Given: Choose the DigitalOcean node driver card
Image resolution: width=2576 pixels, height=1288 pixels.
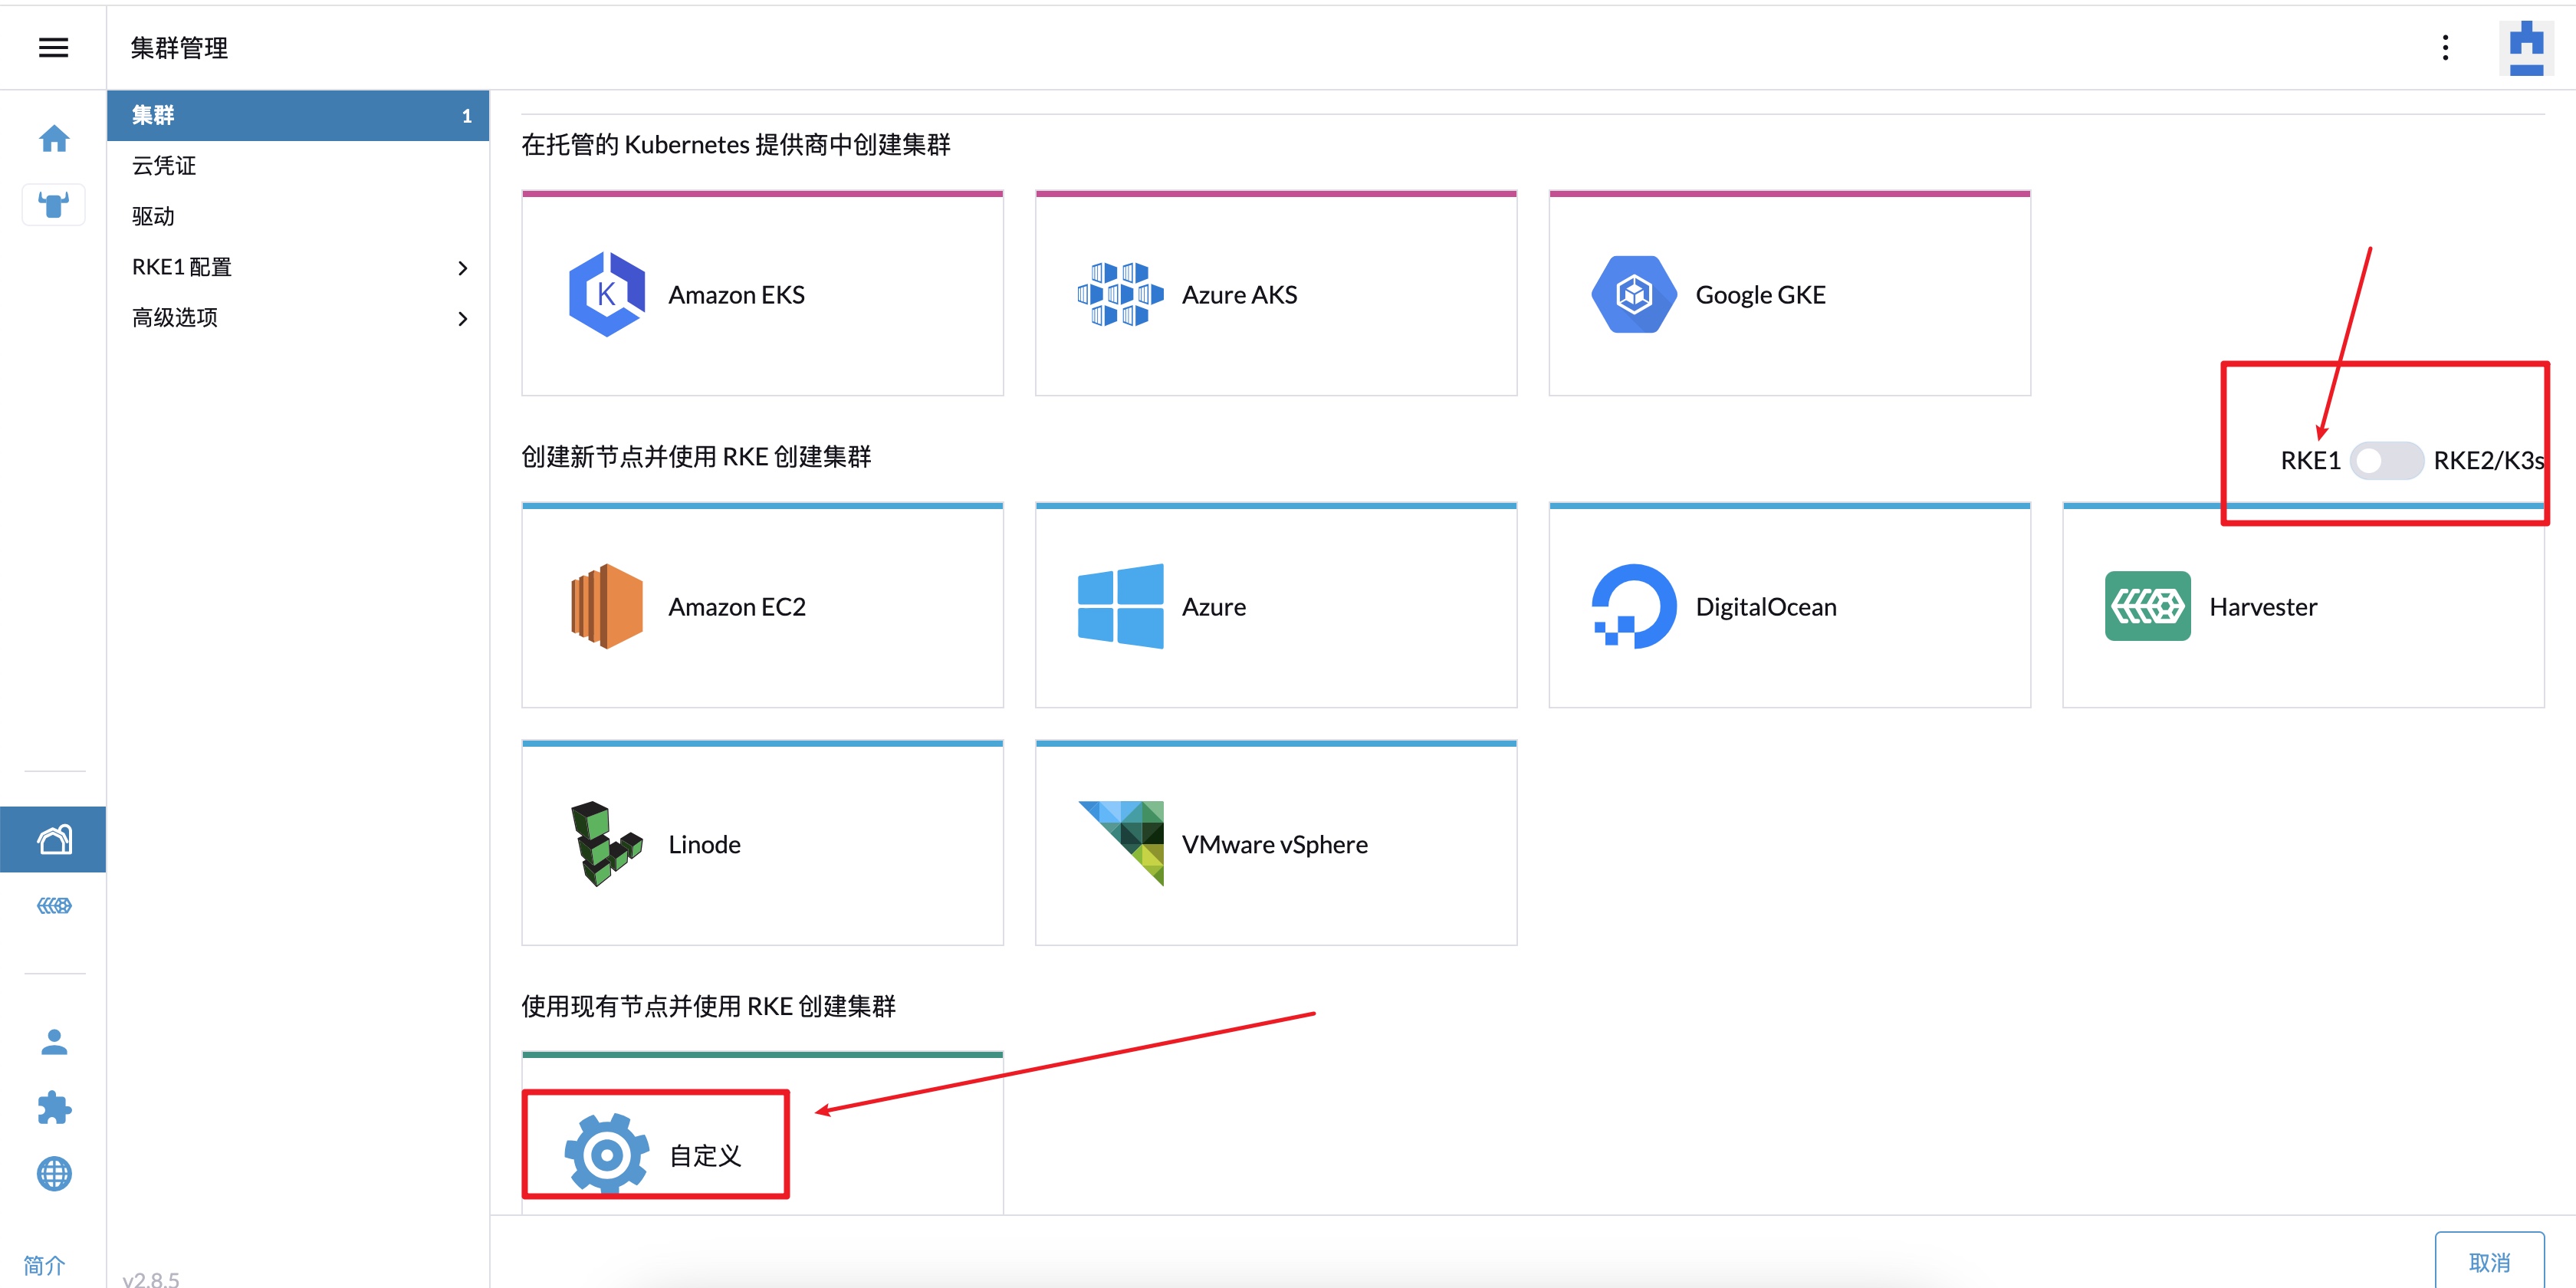Looking at the screenshot, I should (1790, 605).
